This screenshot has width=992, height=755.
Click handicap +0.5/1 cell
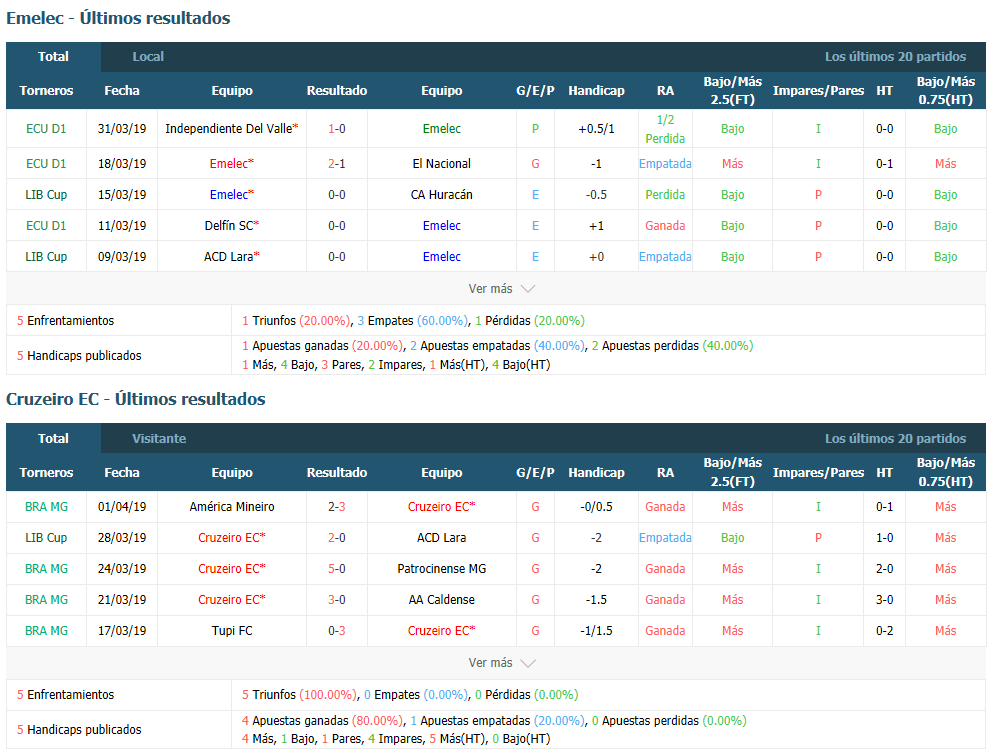pyautogui.click(x=596, y=128)
